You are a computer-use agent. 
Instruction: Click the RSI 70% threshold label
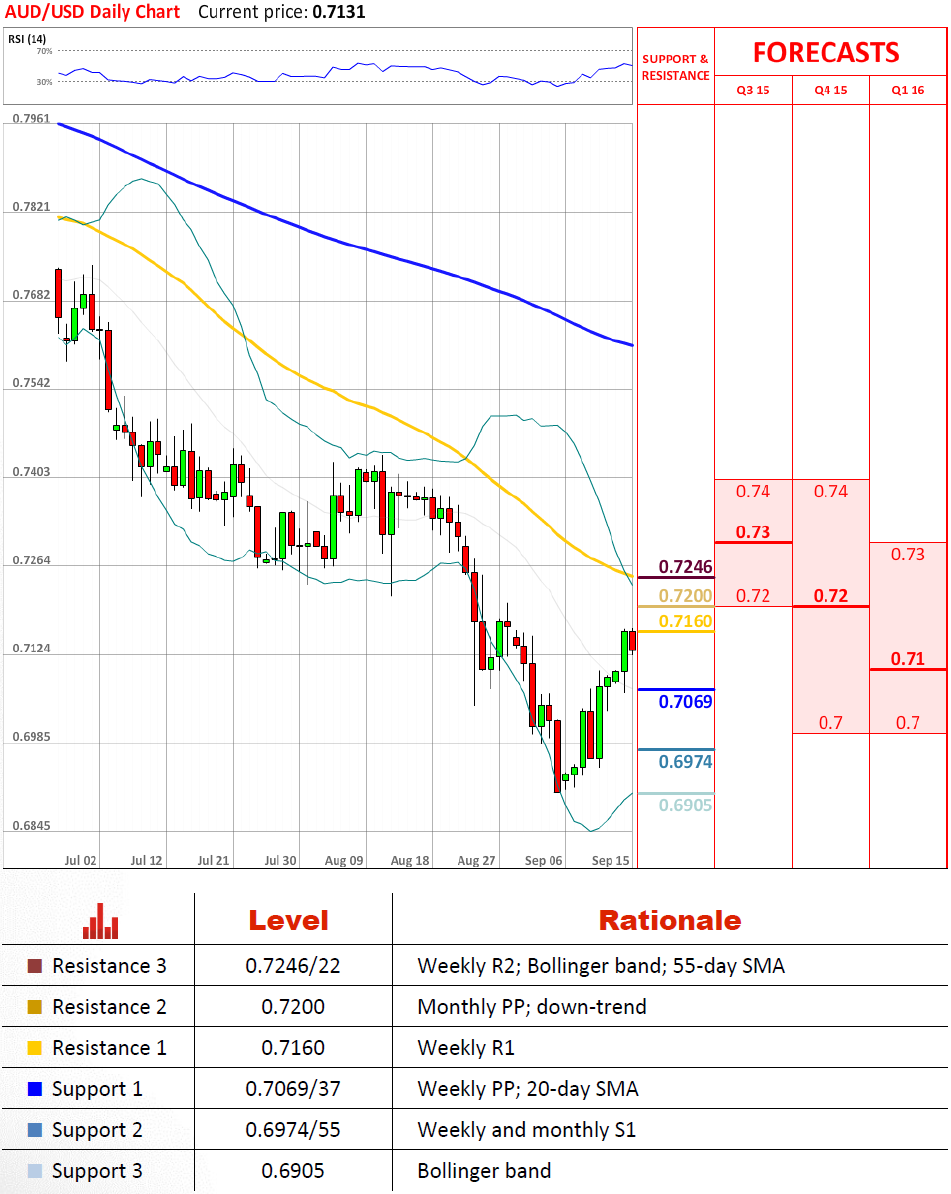pos(44,52)
